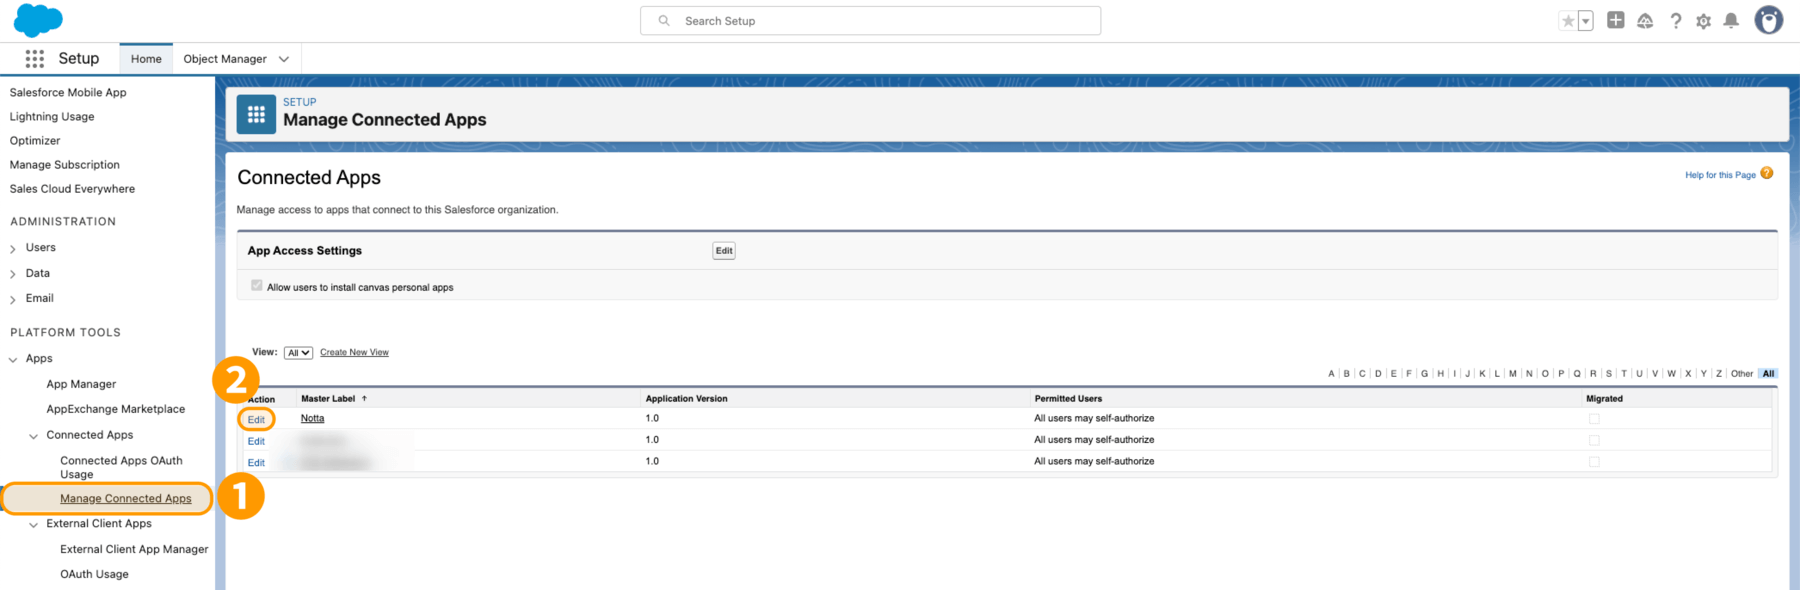Viewport: 1800px width, 590px height.
Task: Click the Migrated column header
Action: point(1604,398)
